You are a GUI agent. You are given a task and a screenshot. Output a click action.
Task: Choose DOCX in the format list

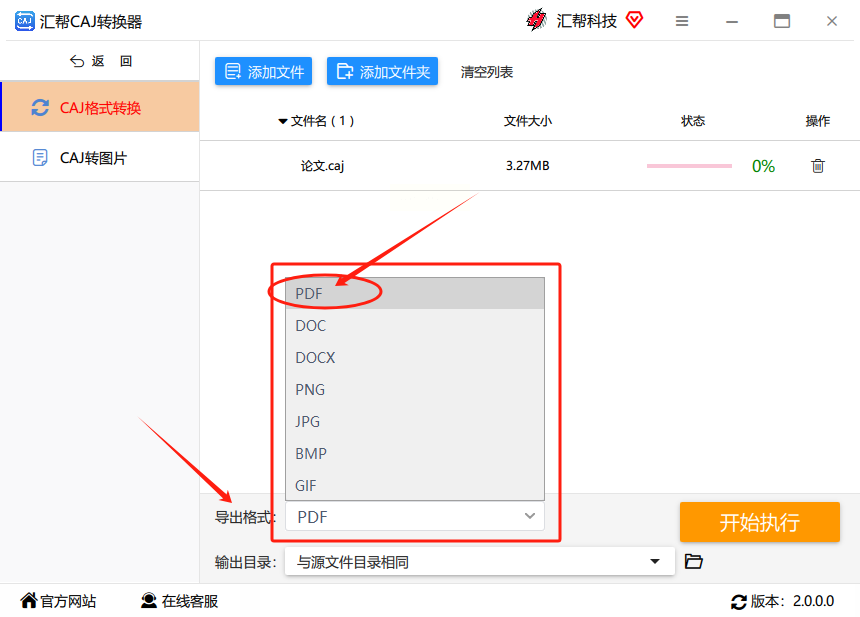415,358
